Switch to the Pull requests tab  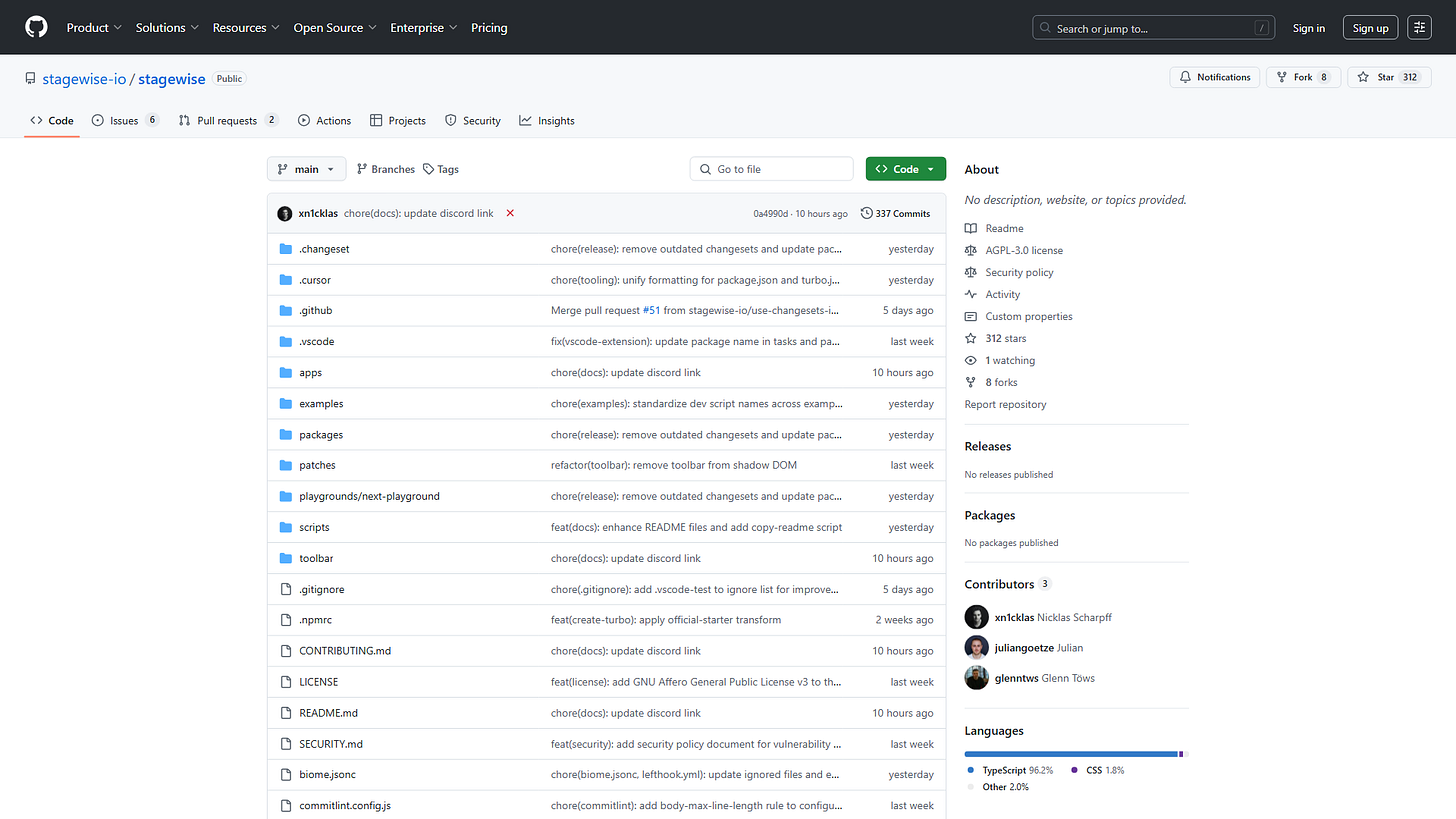click(228, 120)
